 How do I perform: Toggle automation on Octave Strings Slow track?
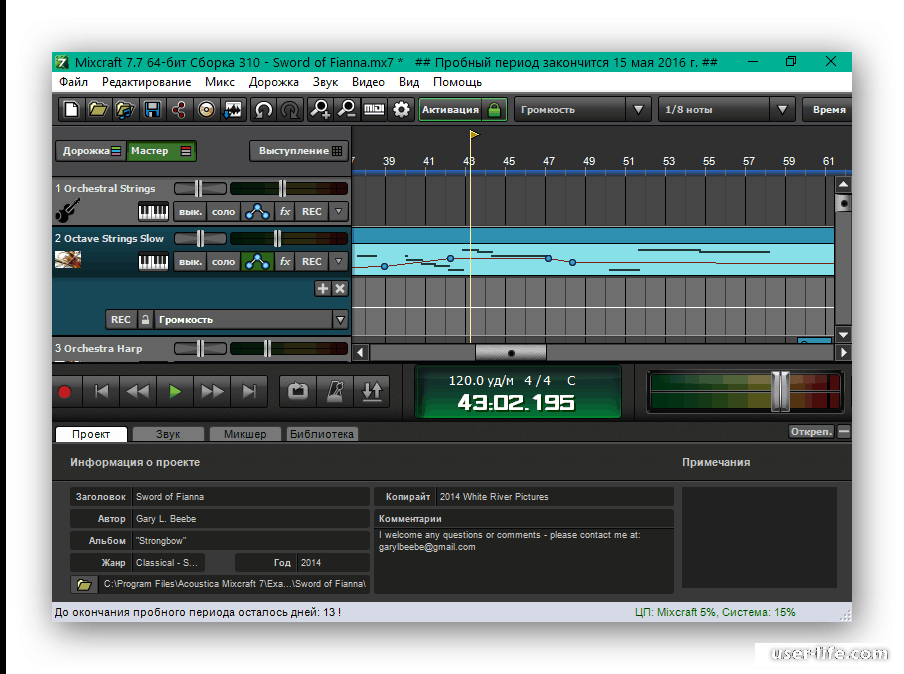[257, 262]
